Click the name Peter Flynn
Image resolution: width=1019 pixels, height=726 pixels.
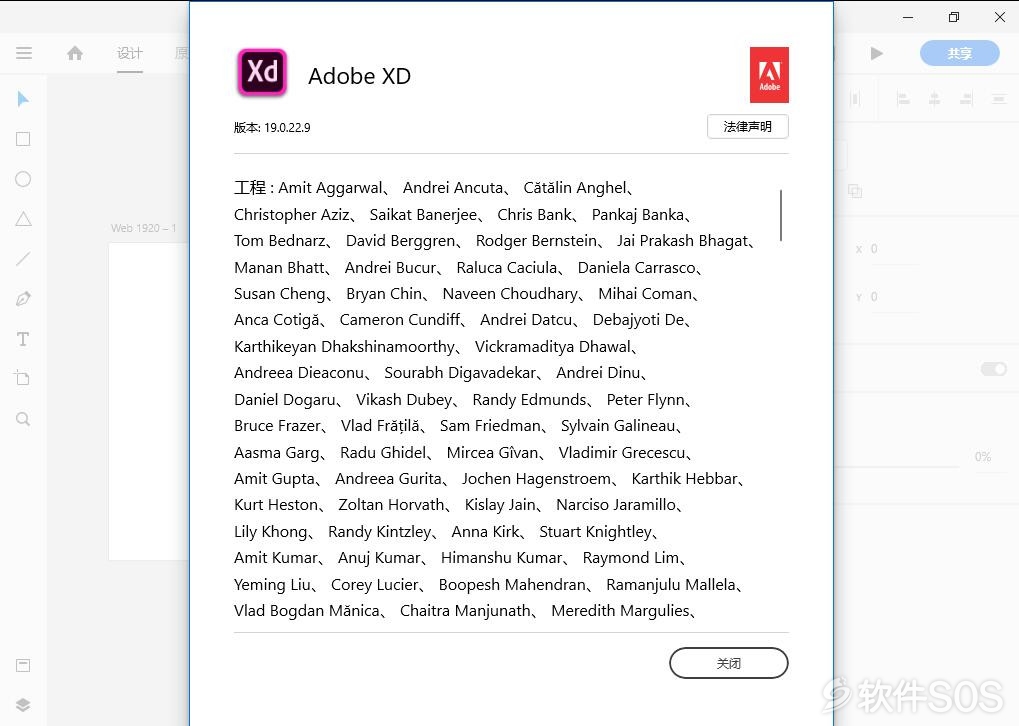click(x=645, y=400)
